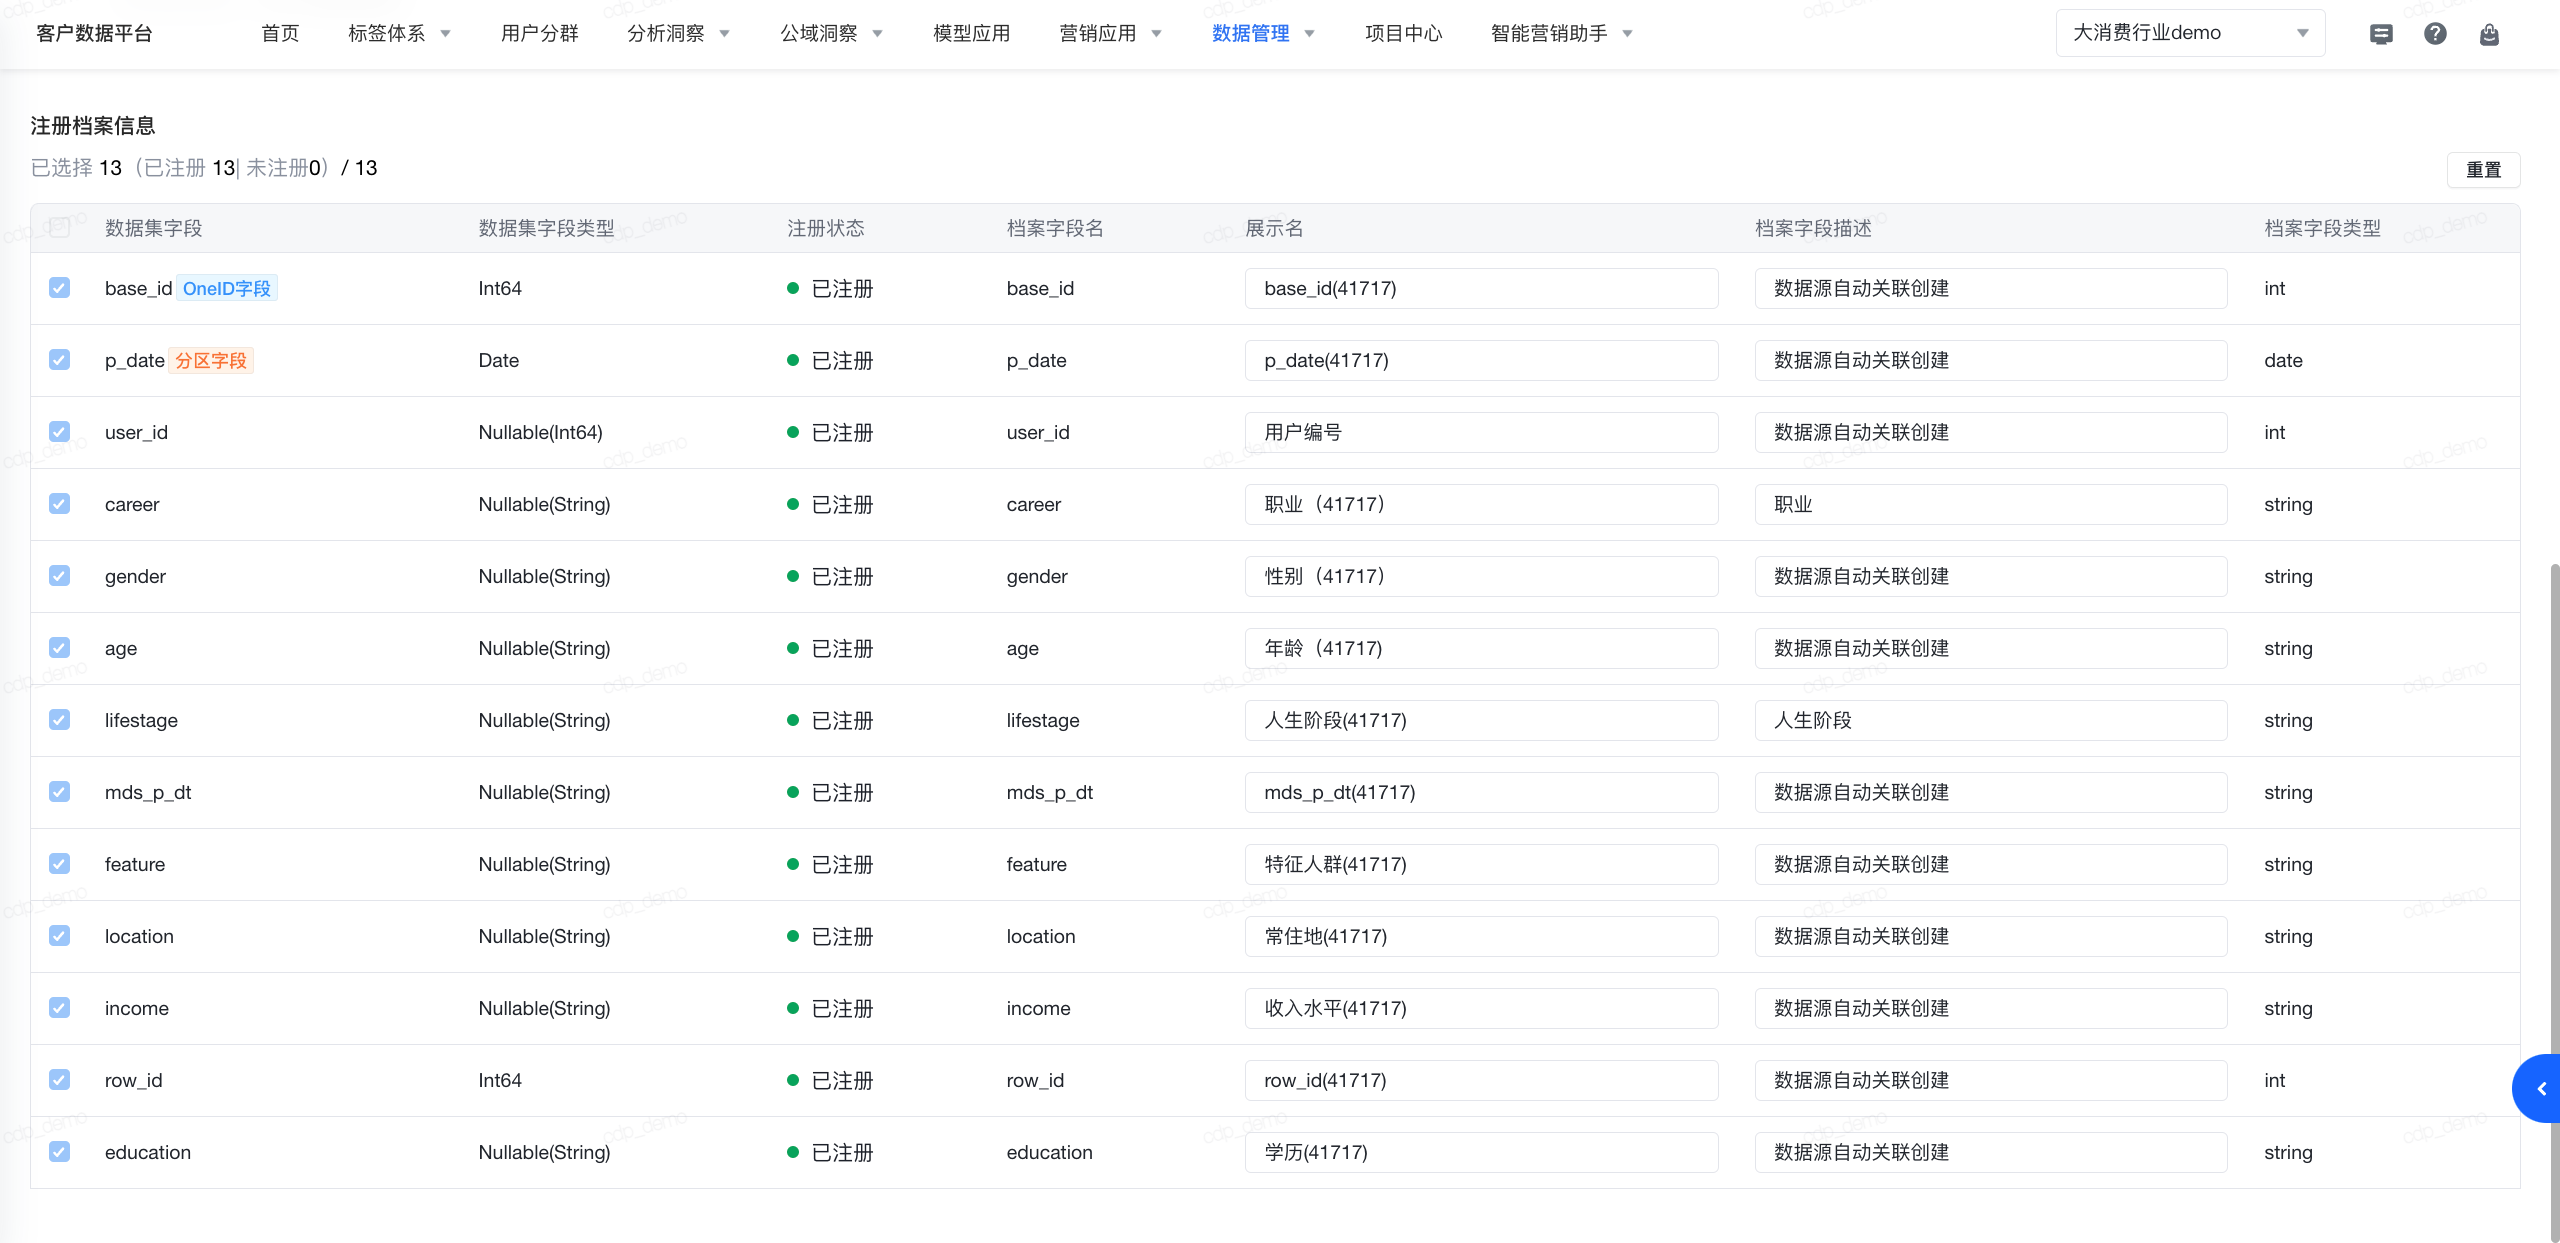The image size is (2560, 1243).
Task: Uncheck the lifestage row checkbox
Action: click(60, 720)
